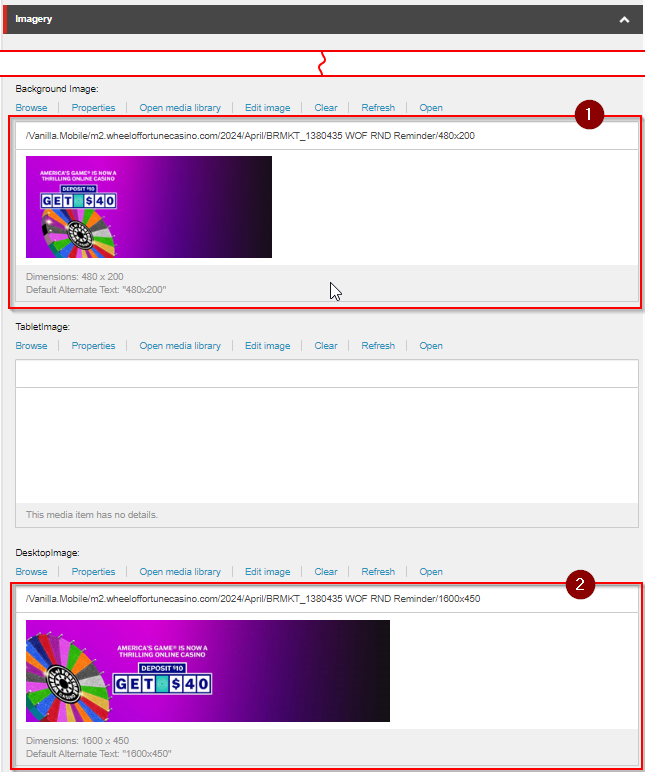Clear the DesktopImage field
This screenshot has width=645, height=772.
326,572
